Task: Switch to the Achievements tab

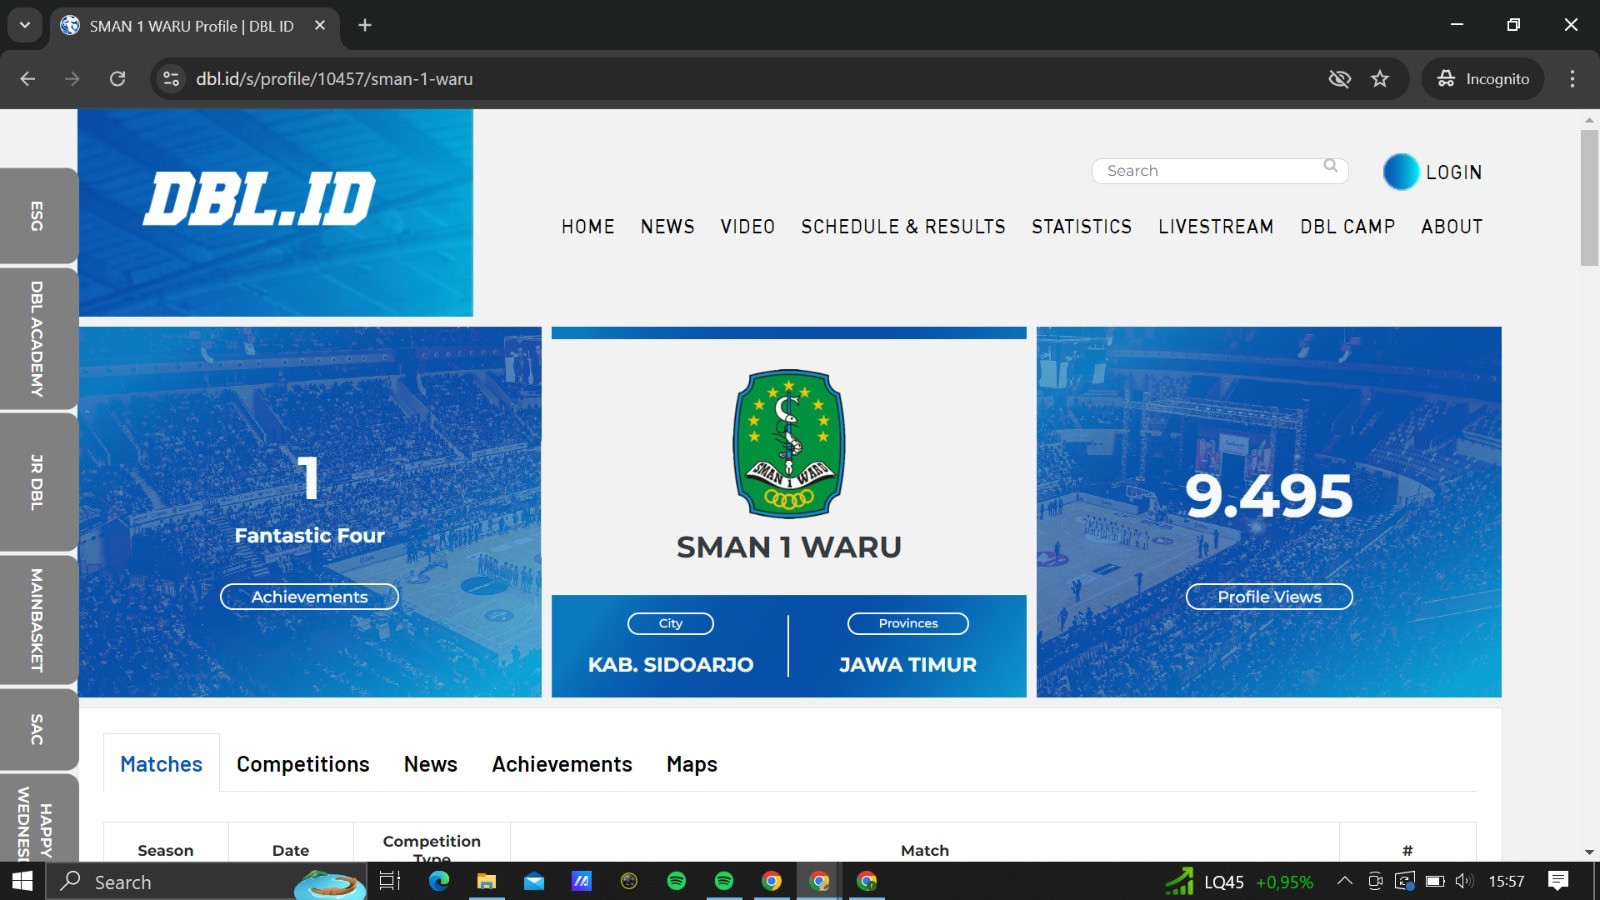Action: point(562,764)
